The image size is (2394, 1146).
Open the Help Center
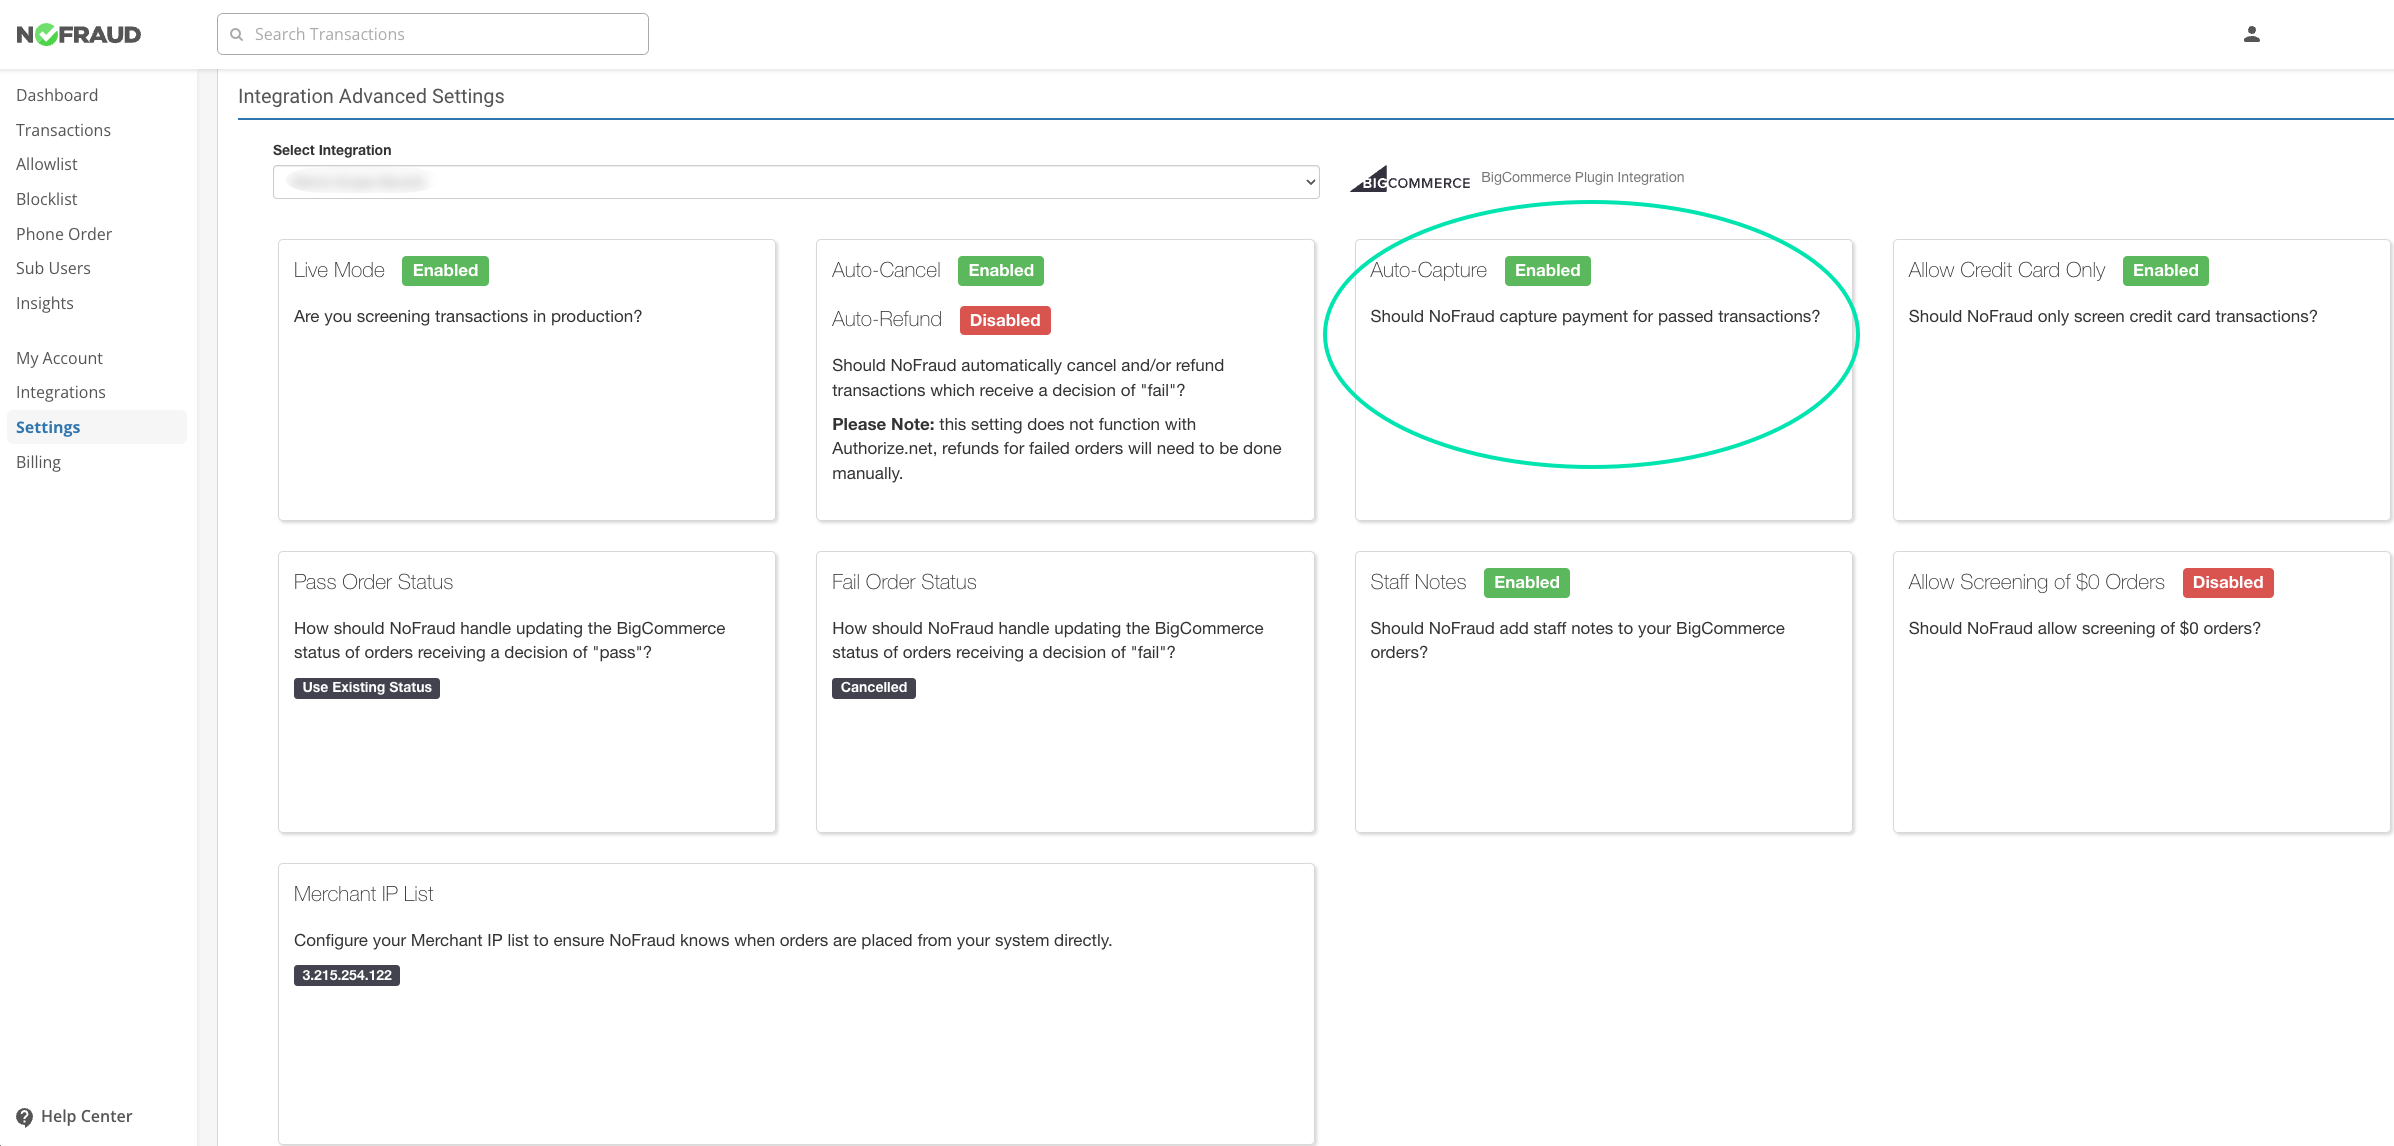pos(74,1115)
